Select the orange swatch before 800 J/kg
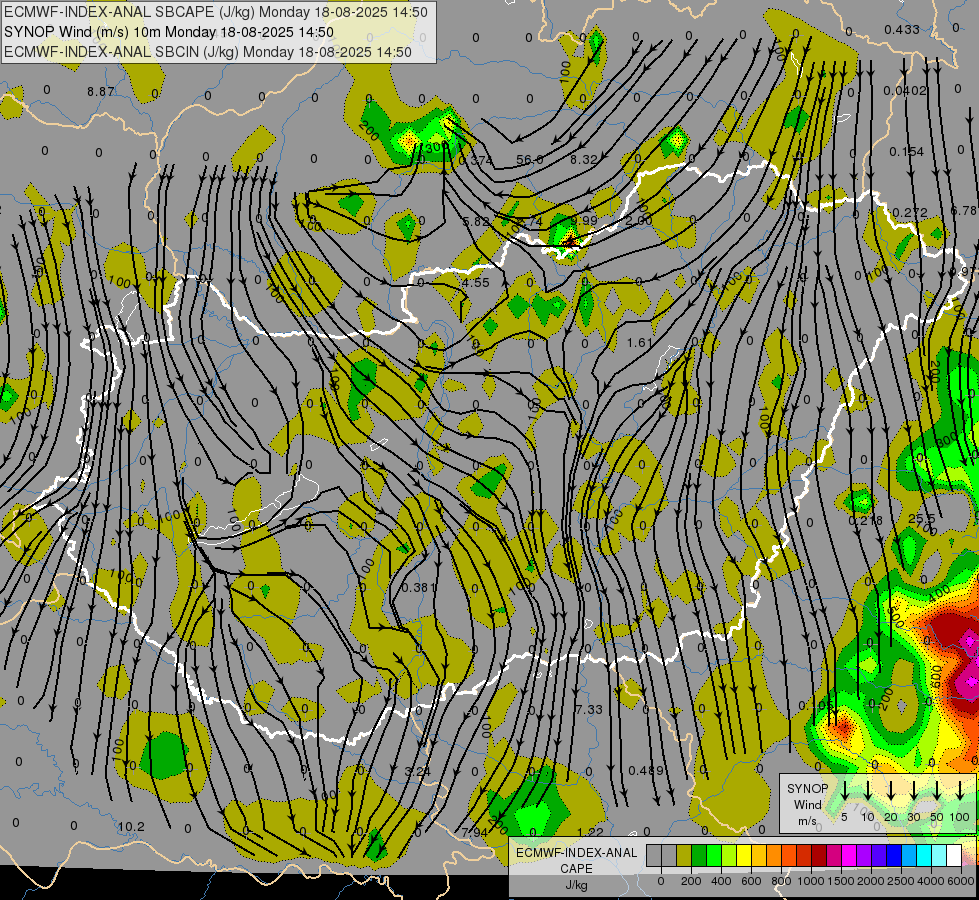 coord(774,856)
